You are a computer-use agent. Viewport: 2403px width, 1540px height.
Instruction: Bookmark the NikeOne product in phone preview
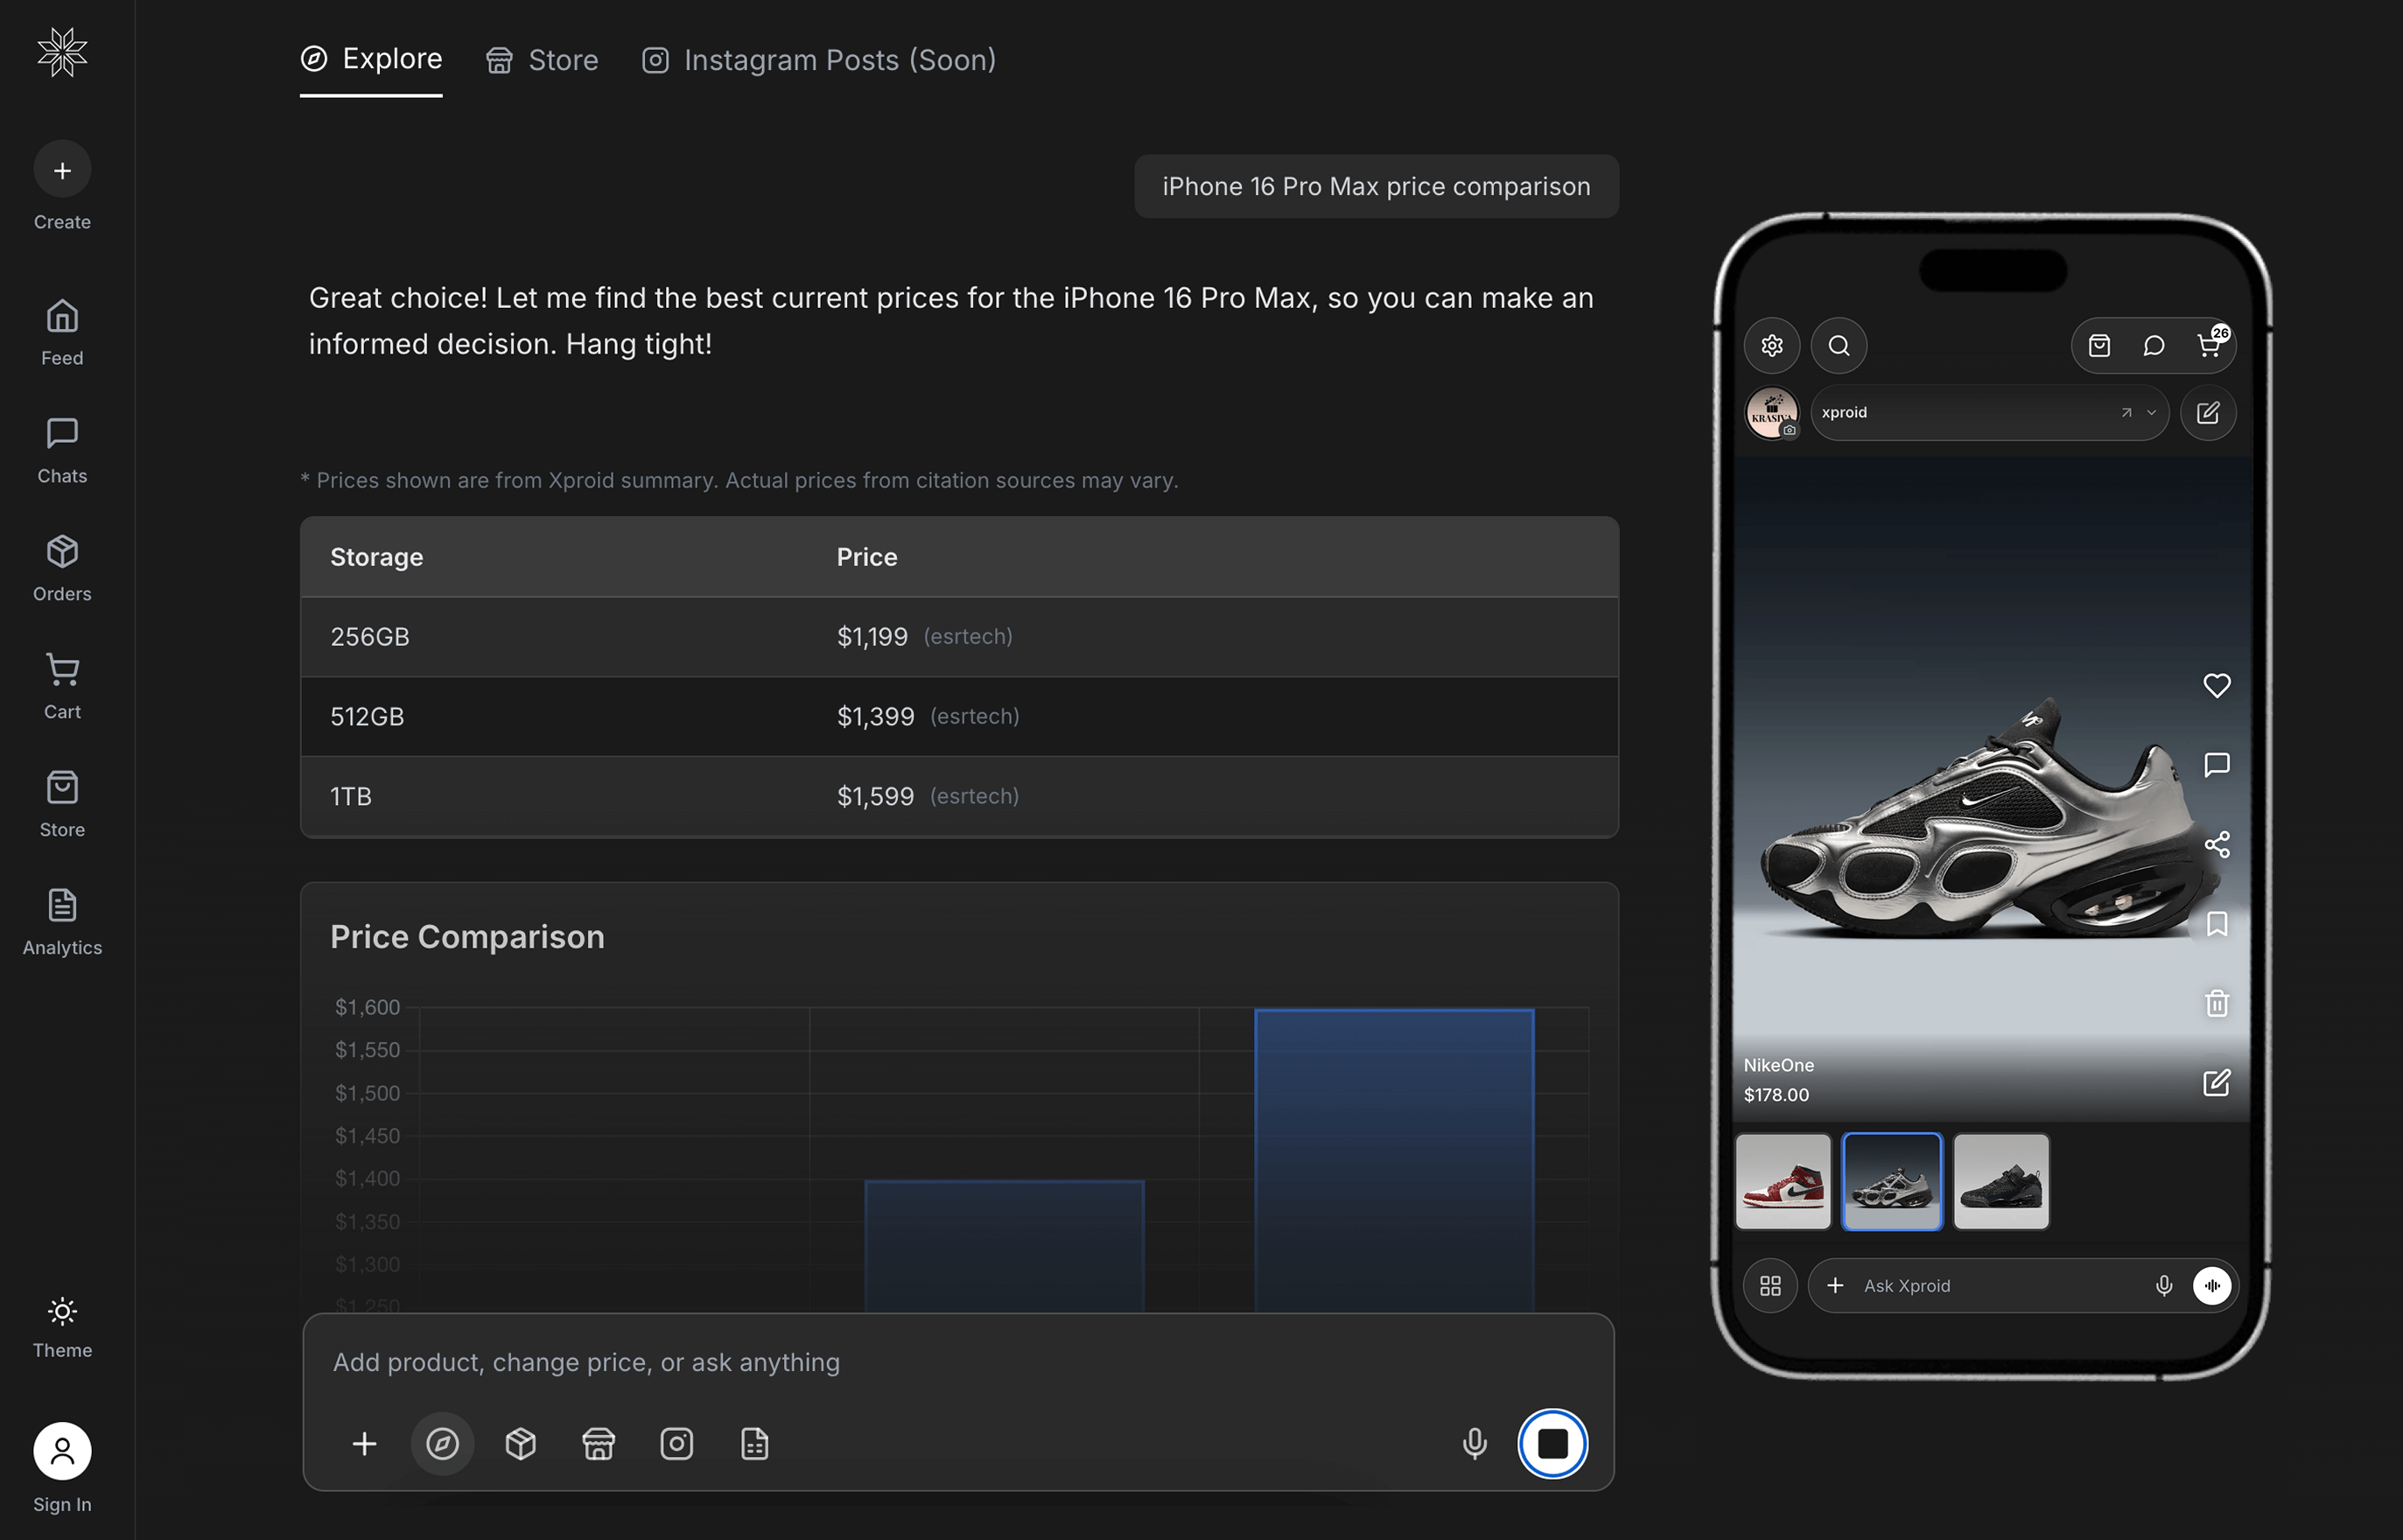[2216, 923]
